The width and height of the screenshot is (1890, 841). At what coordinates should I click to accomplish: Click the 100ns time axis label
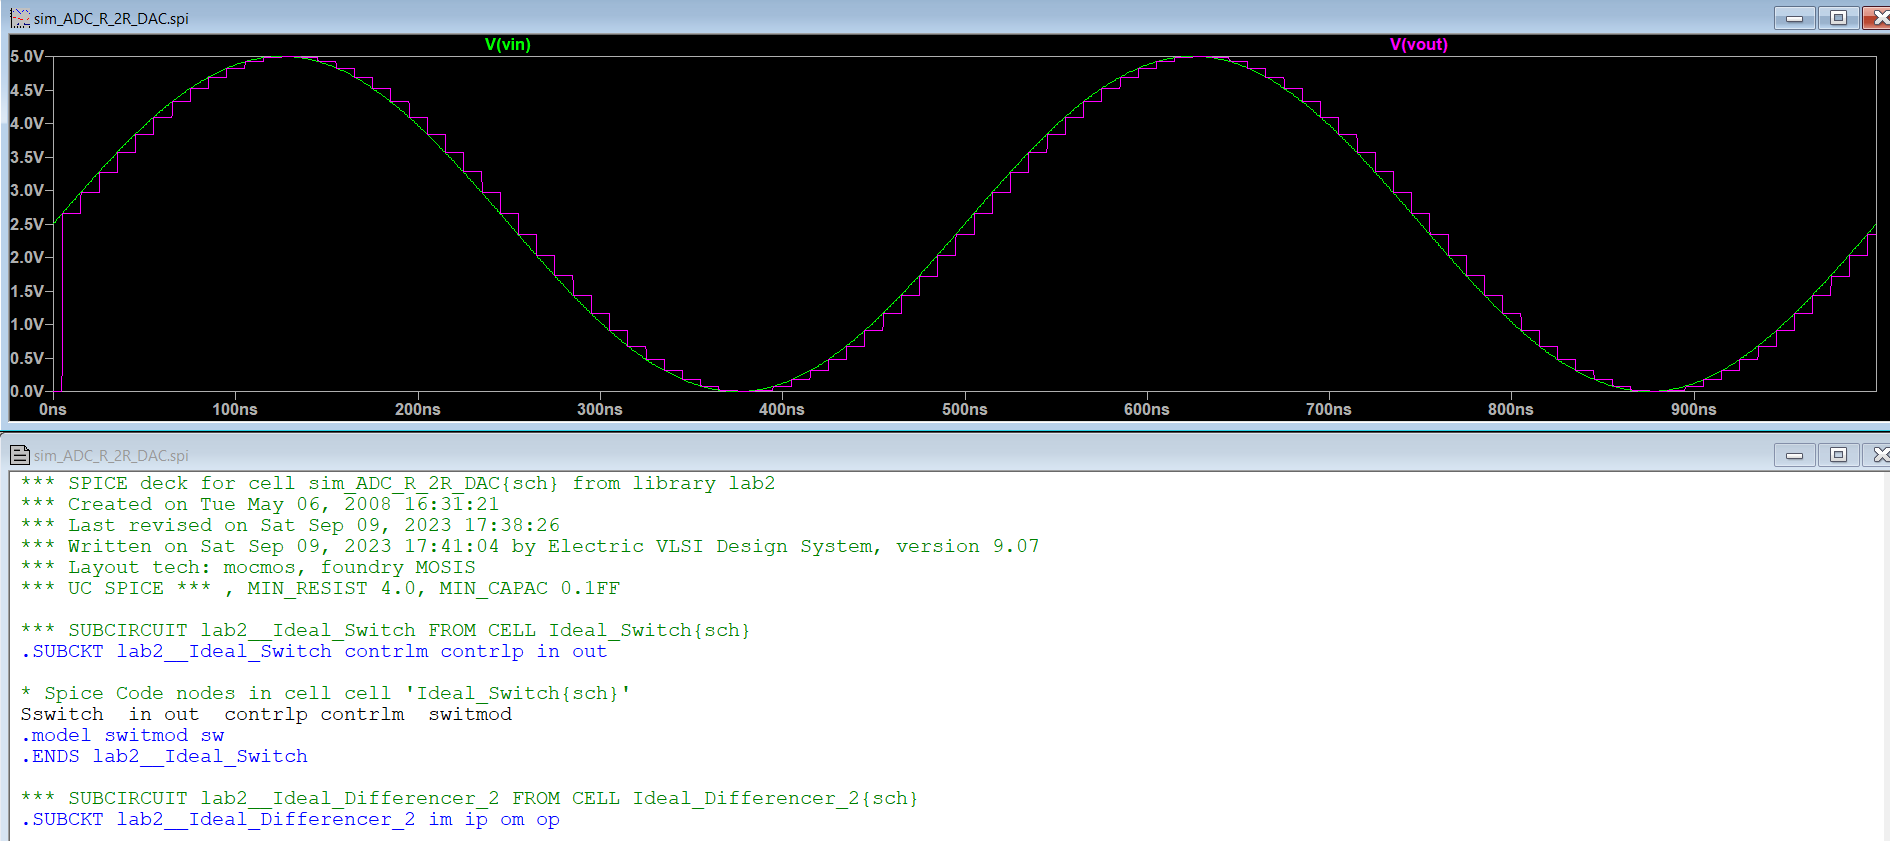click(x=235, y=409)
